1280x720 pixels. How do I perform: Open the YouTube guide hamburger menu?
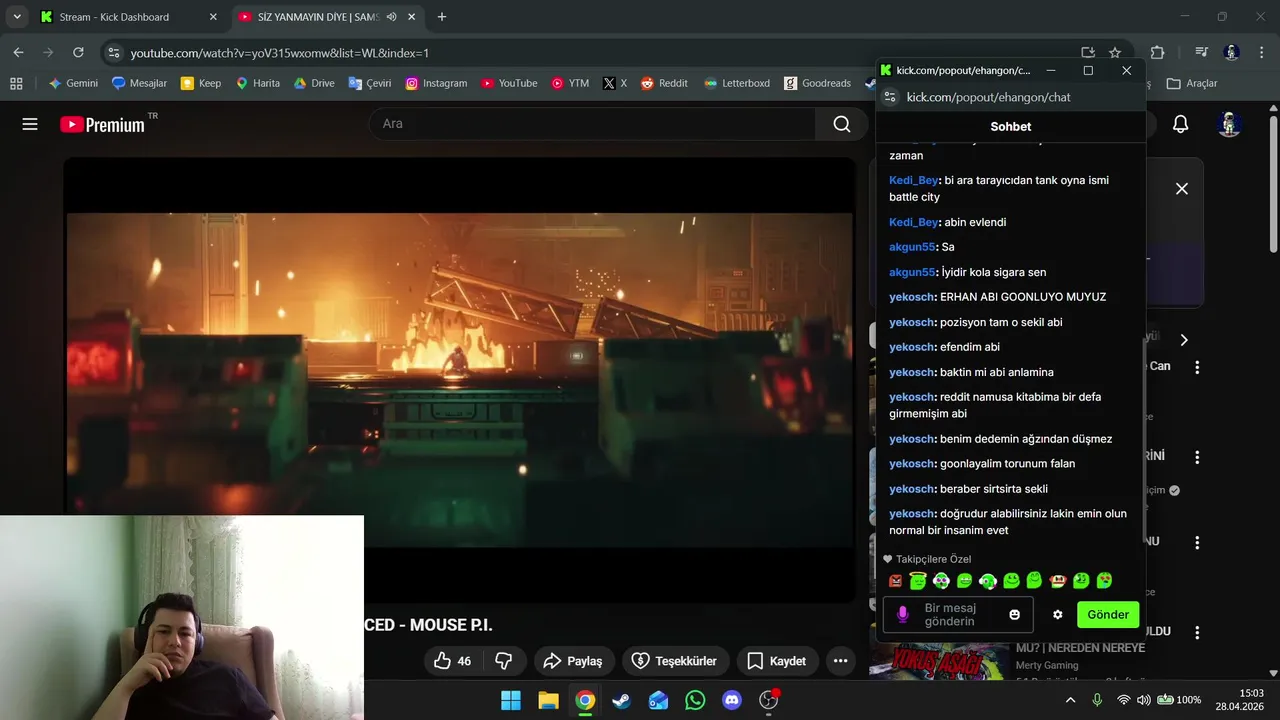pyautogui.click(x=30, y=124)
